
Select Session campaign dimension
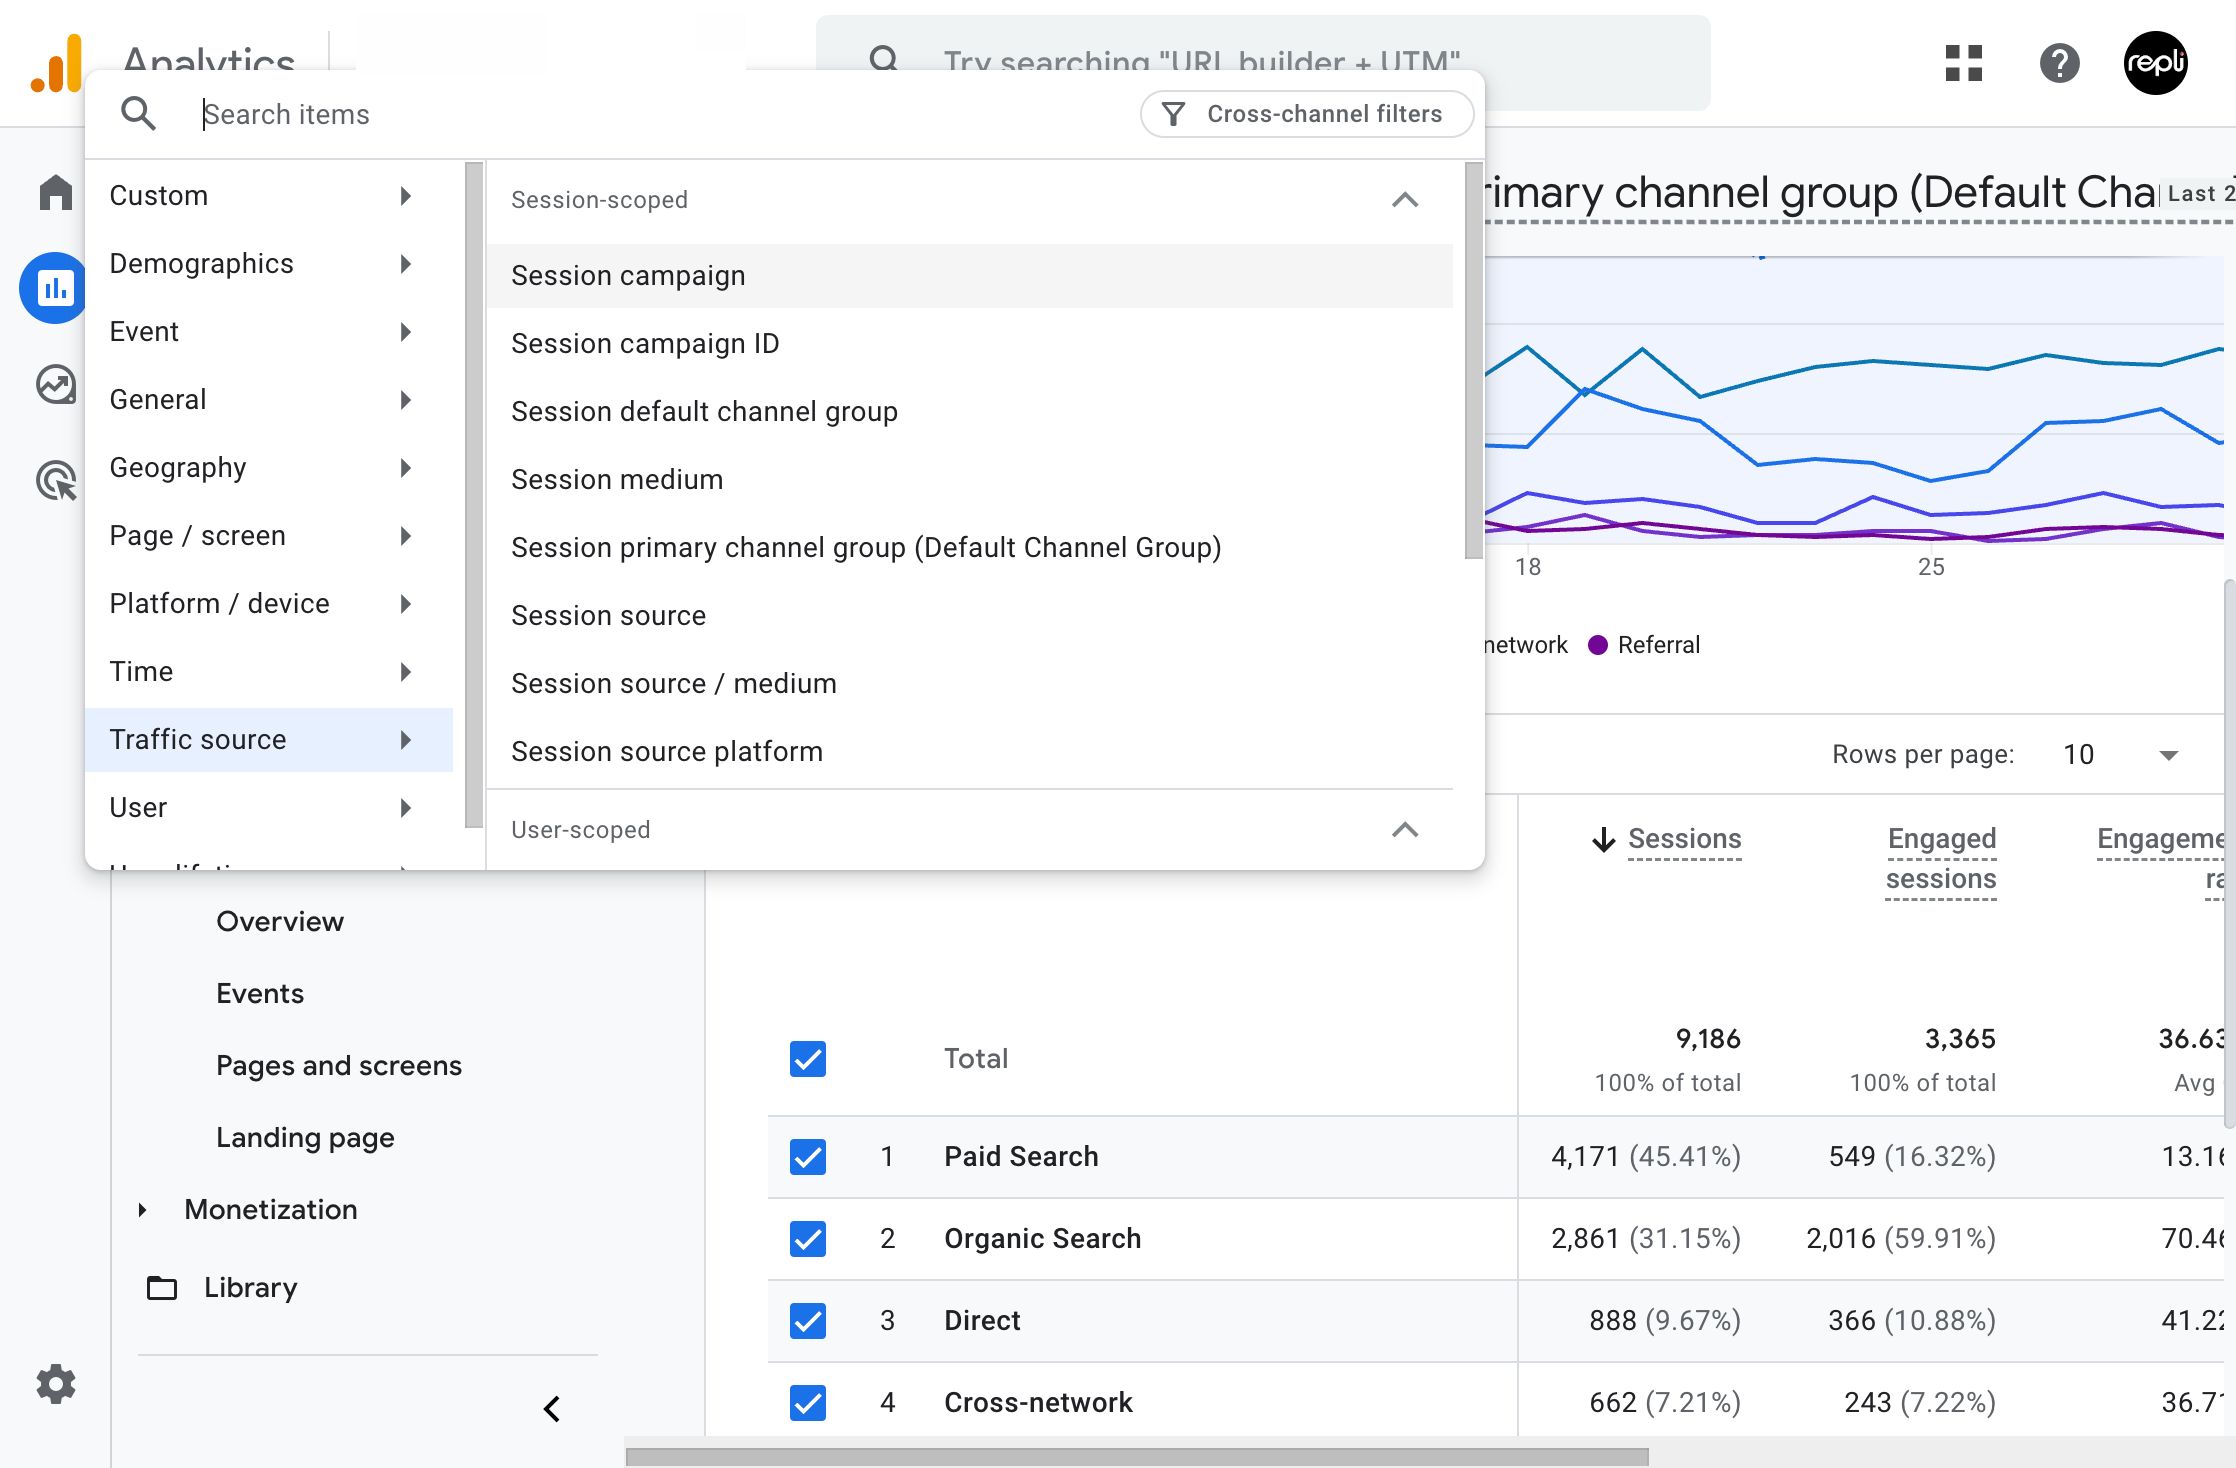click(x=969, y=276)
